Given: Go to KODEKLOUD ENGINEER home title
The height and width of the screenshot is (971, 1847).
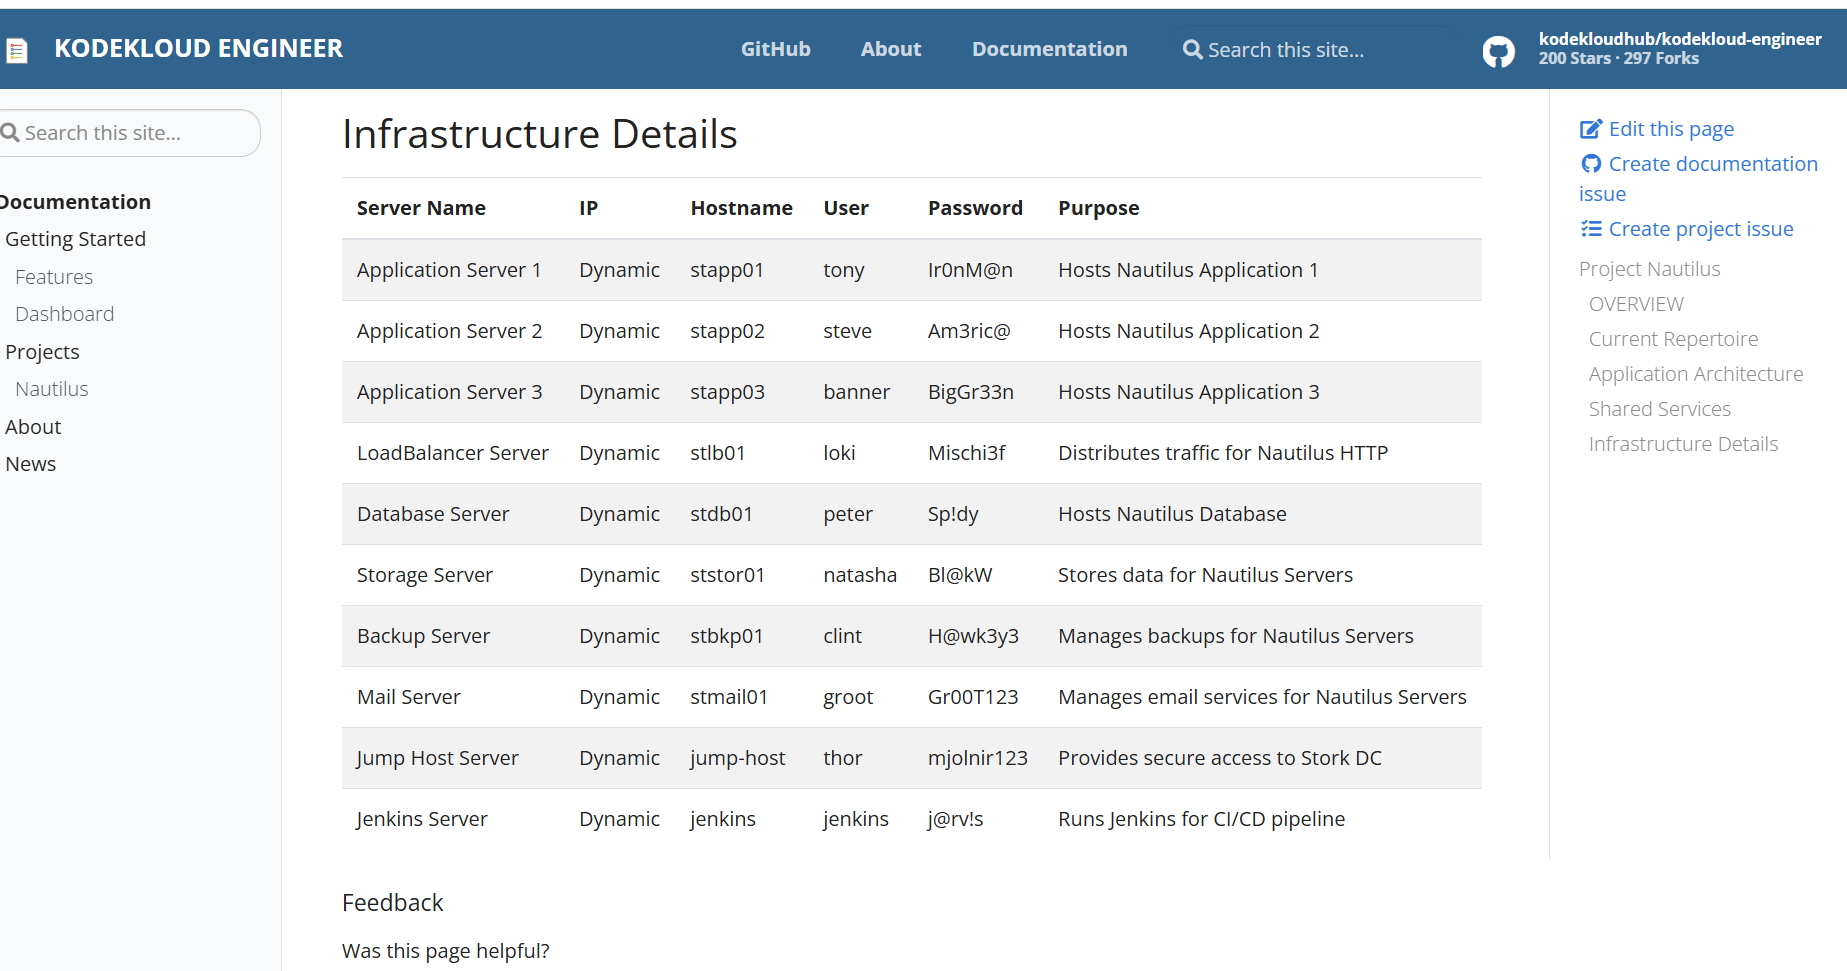Looking at the screenshot, I should [198, 48].
